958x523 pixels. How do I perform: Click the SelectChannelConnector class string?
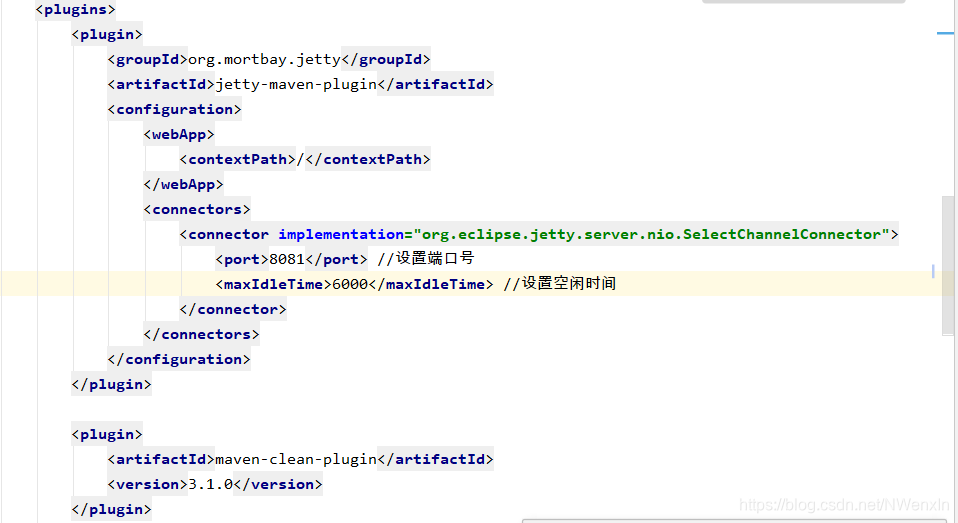(x=651, y=235)
